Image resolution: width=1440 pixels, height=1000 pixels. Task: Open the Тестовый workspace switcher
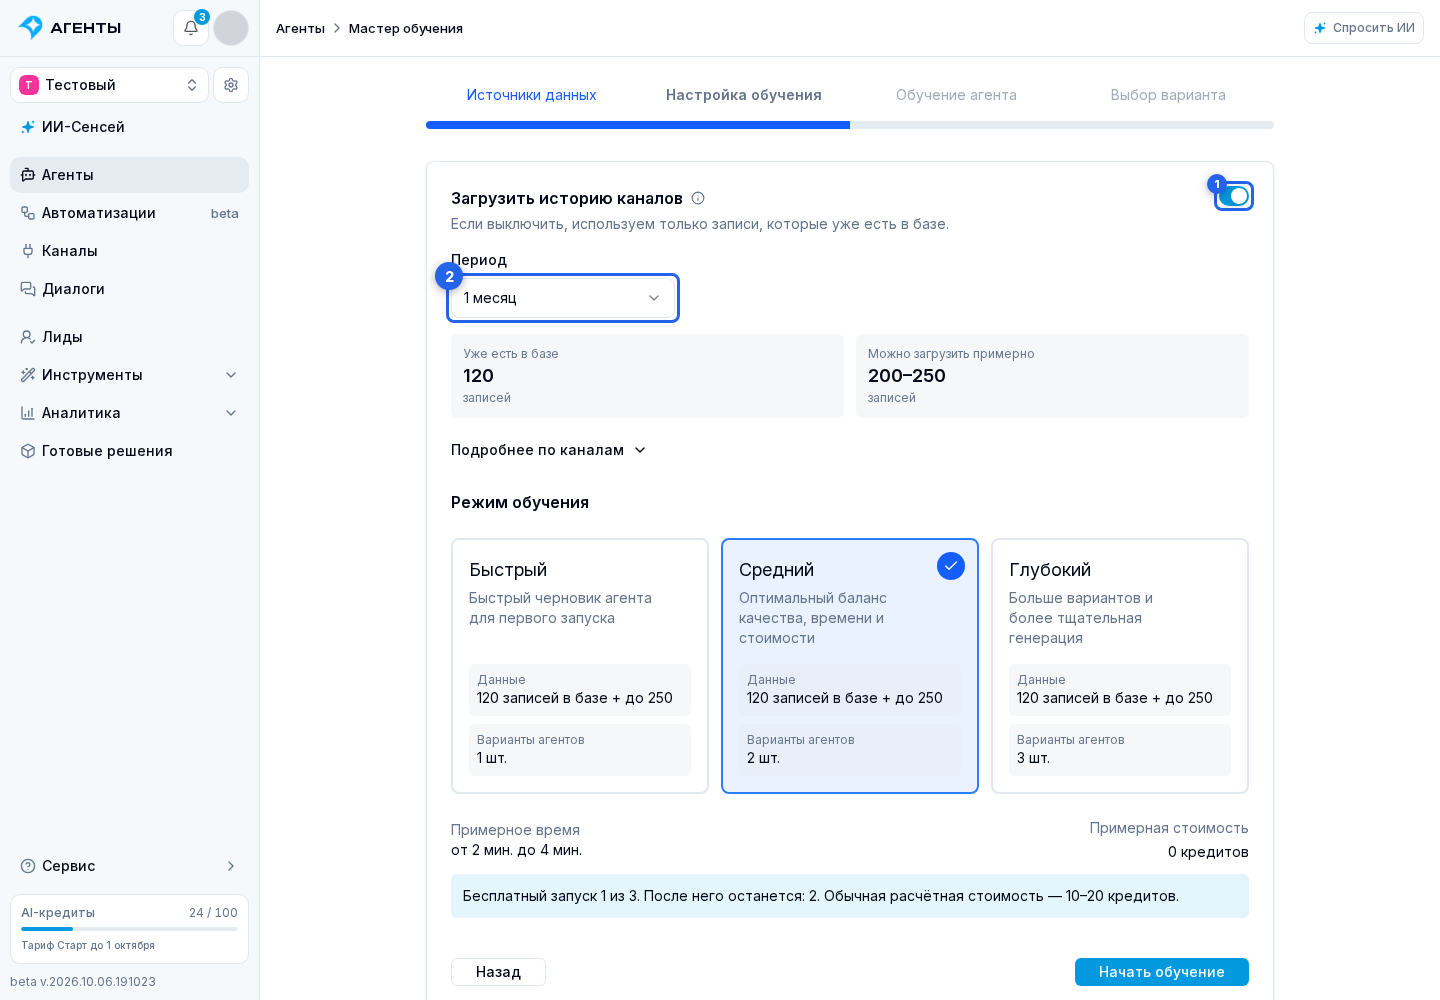click(x=110, y=85)
